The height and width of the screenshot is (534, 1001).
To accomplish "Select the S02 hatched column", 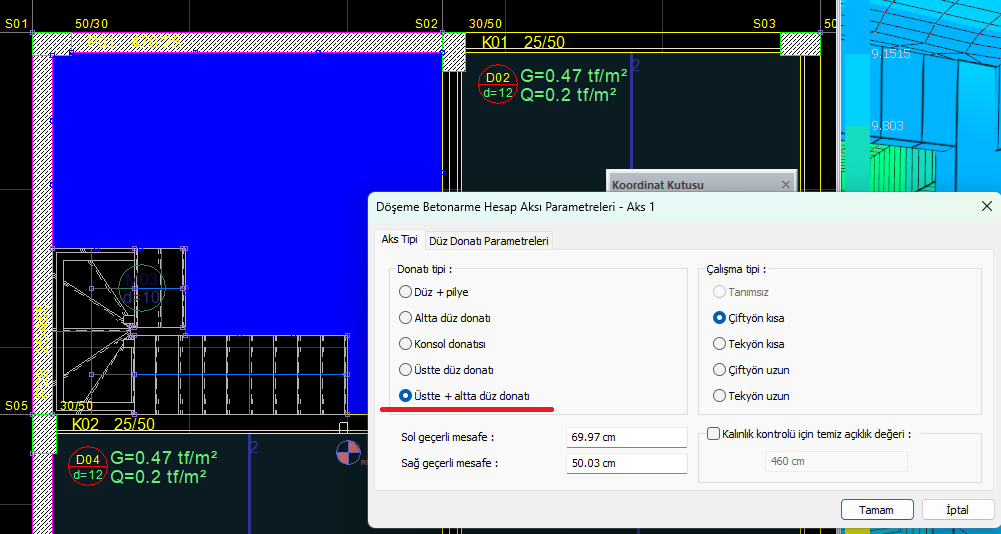I will click(x=454, y=52).
